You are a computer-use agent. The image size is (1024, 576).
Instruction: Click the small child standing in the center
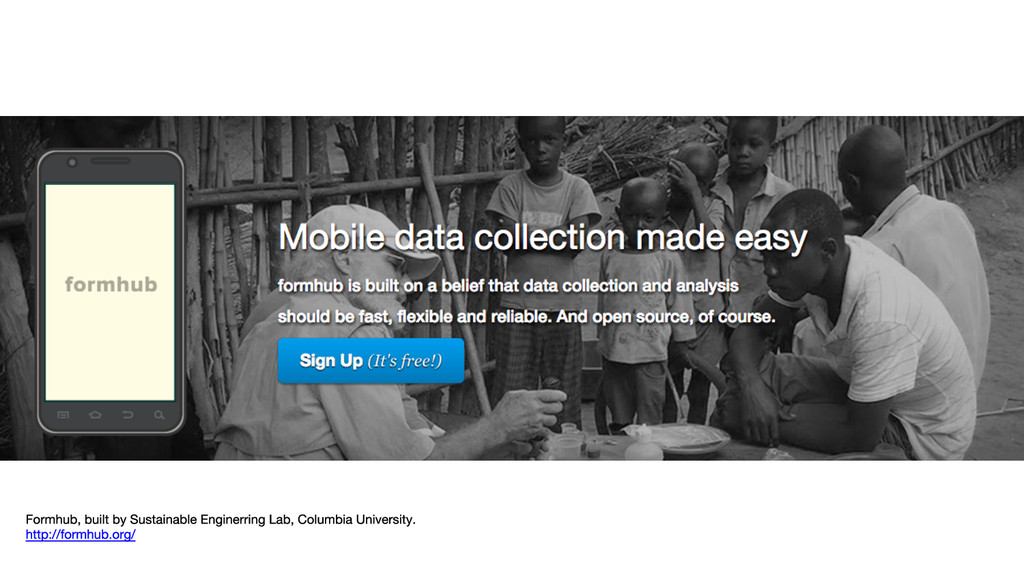coord(643,300)
